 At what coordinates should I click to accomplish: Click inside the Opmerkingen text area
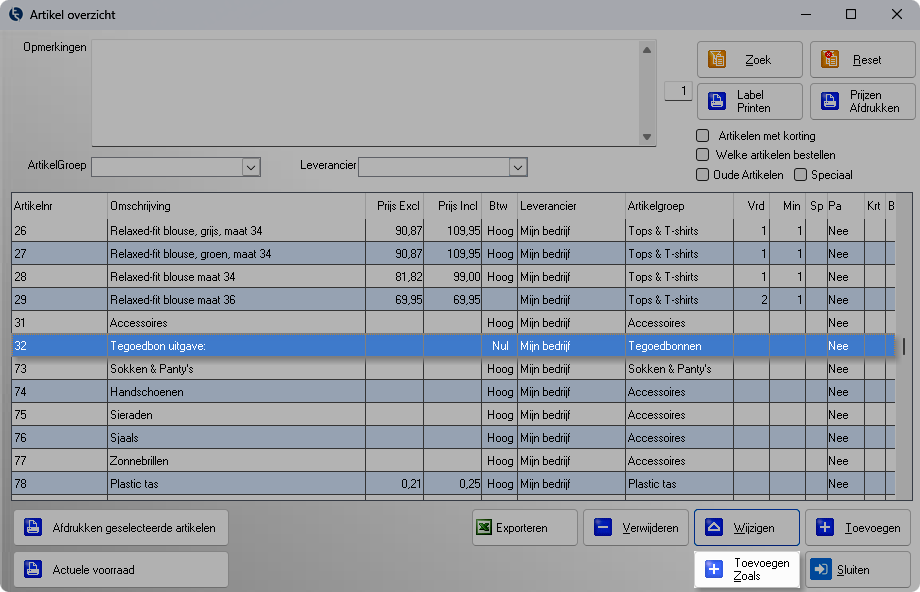click(x=366, y=93)
